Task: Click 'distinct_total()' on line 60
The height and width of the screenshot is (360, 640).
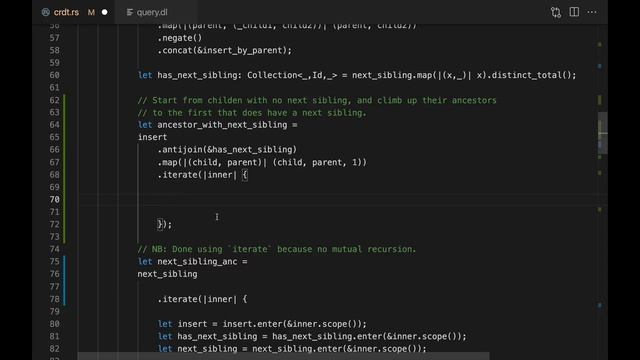Action: pyautogui.click(x=531, y=75)
